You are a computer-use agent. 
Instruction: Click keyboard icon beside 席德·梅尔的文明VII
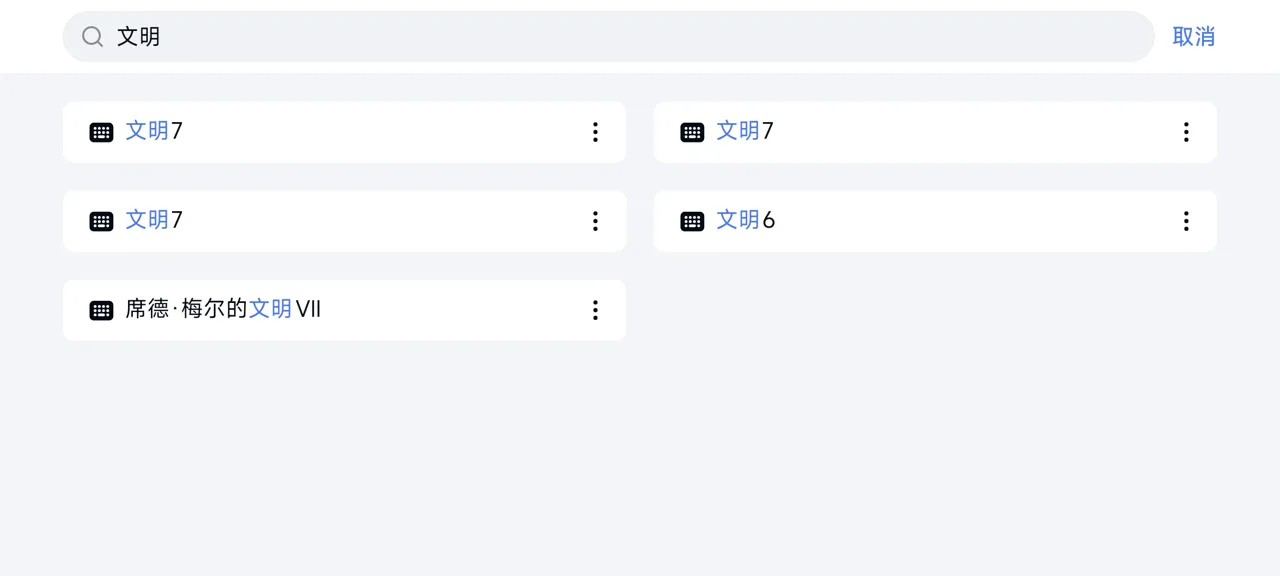(x=101, y=310)
